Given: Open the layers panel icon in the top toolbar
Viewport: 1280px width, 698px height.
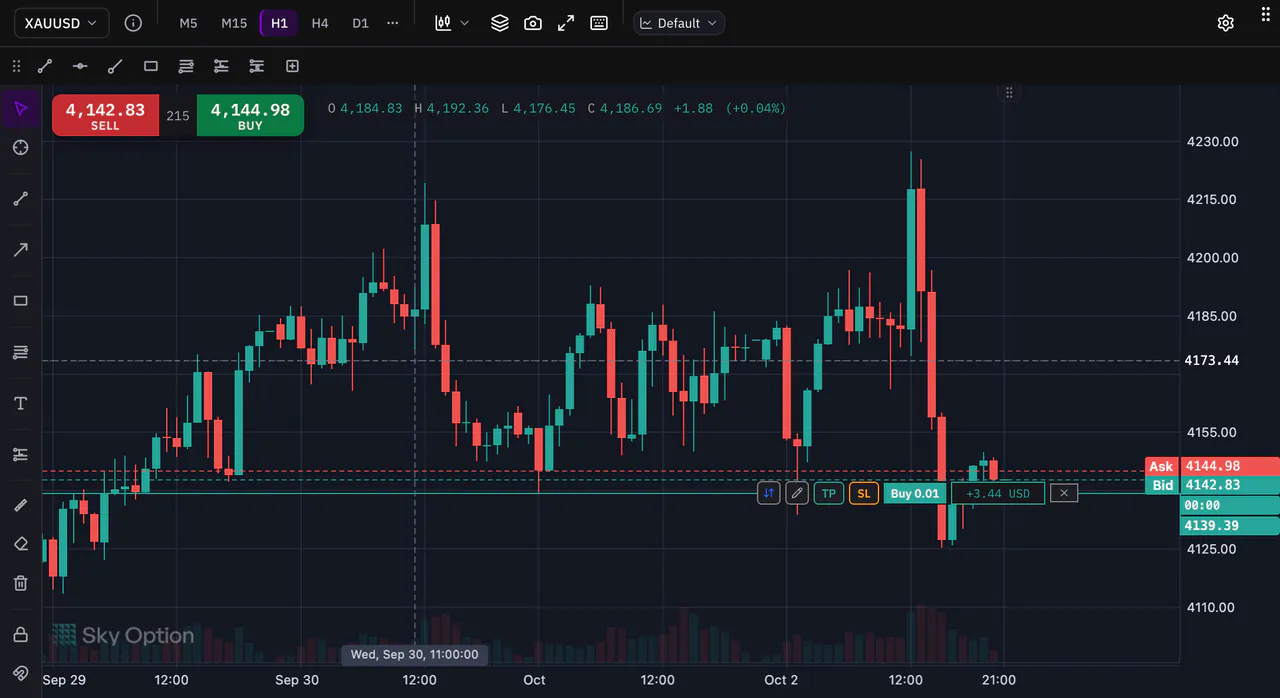Looking at the screenshot, I should [x=500, y=23].
